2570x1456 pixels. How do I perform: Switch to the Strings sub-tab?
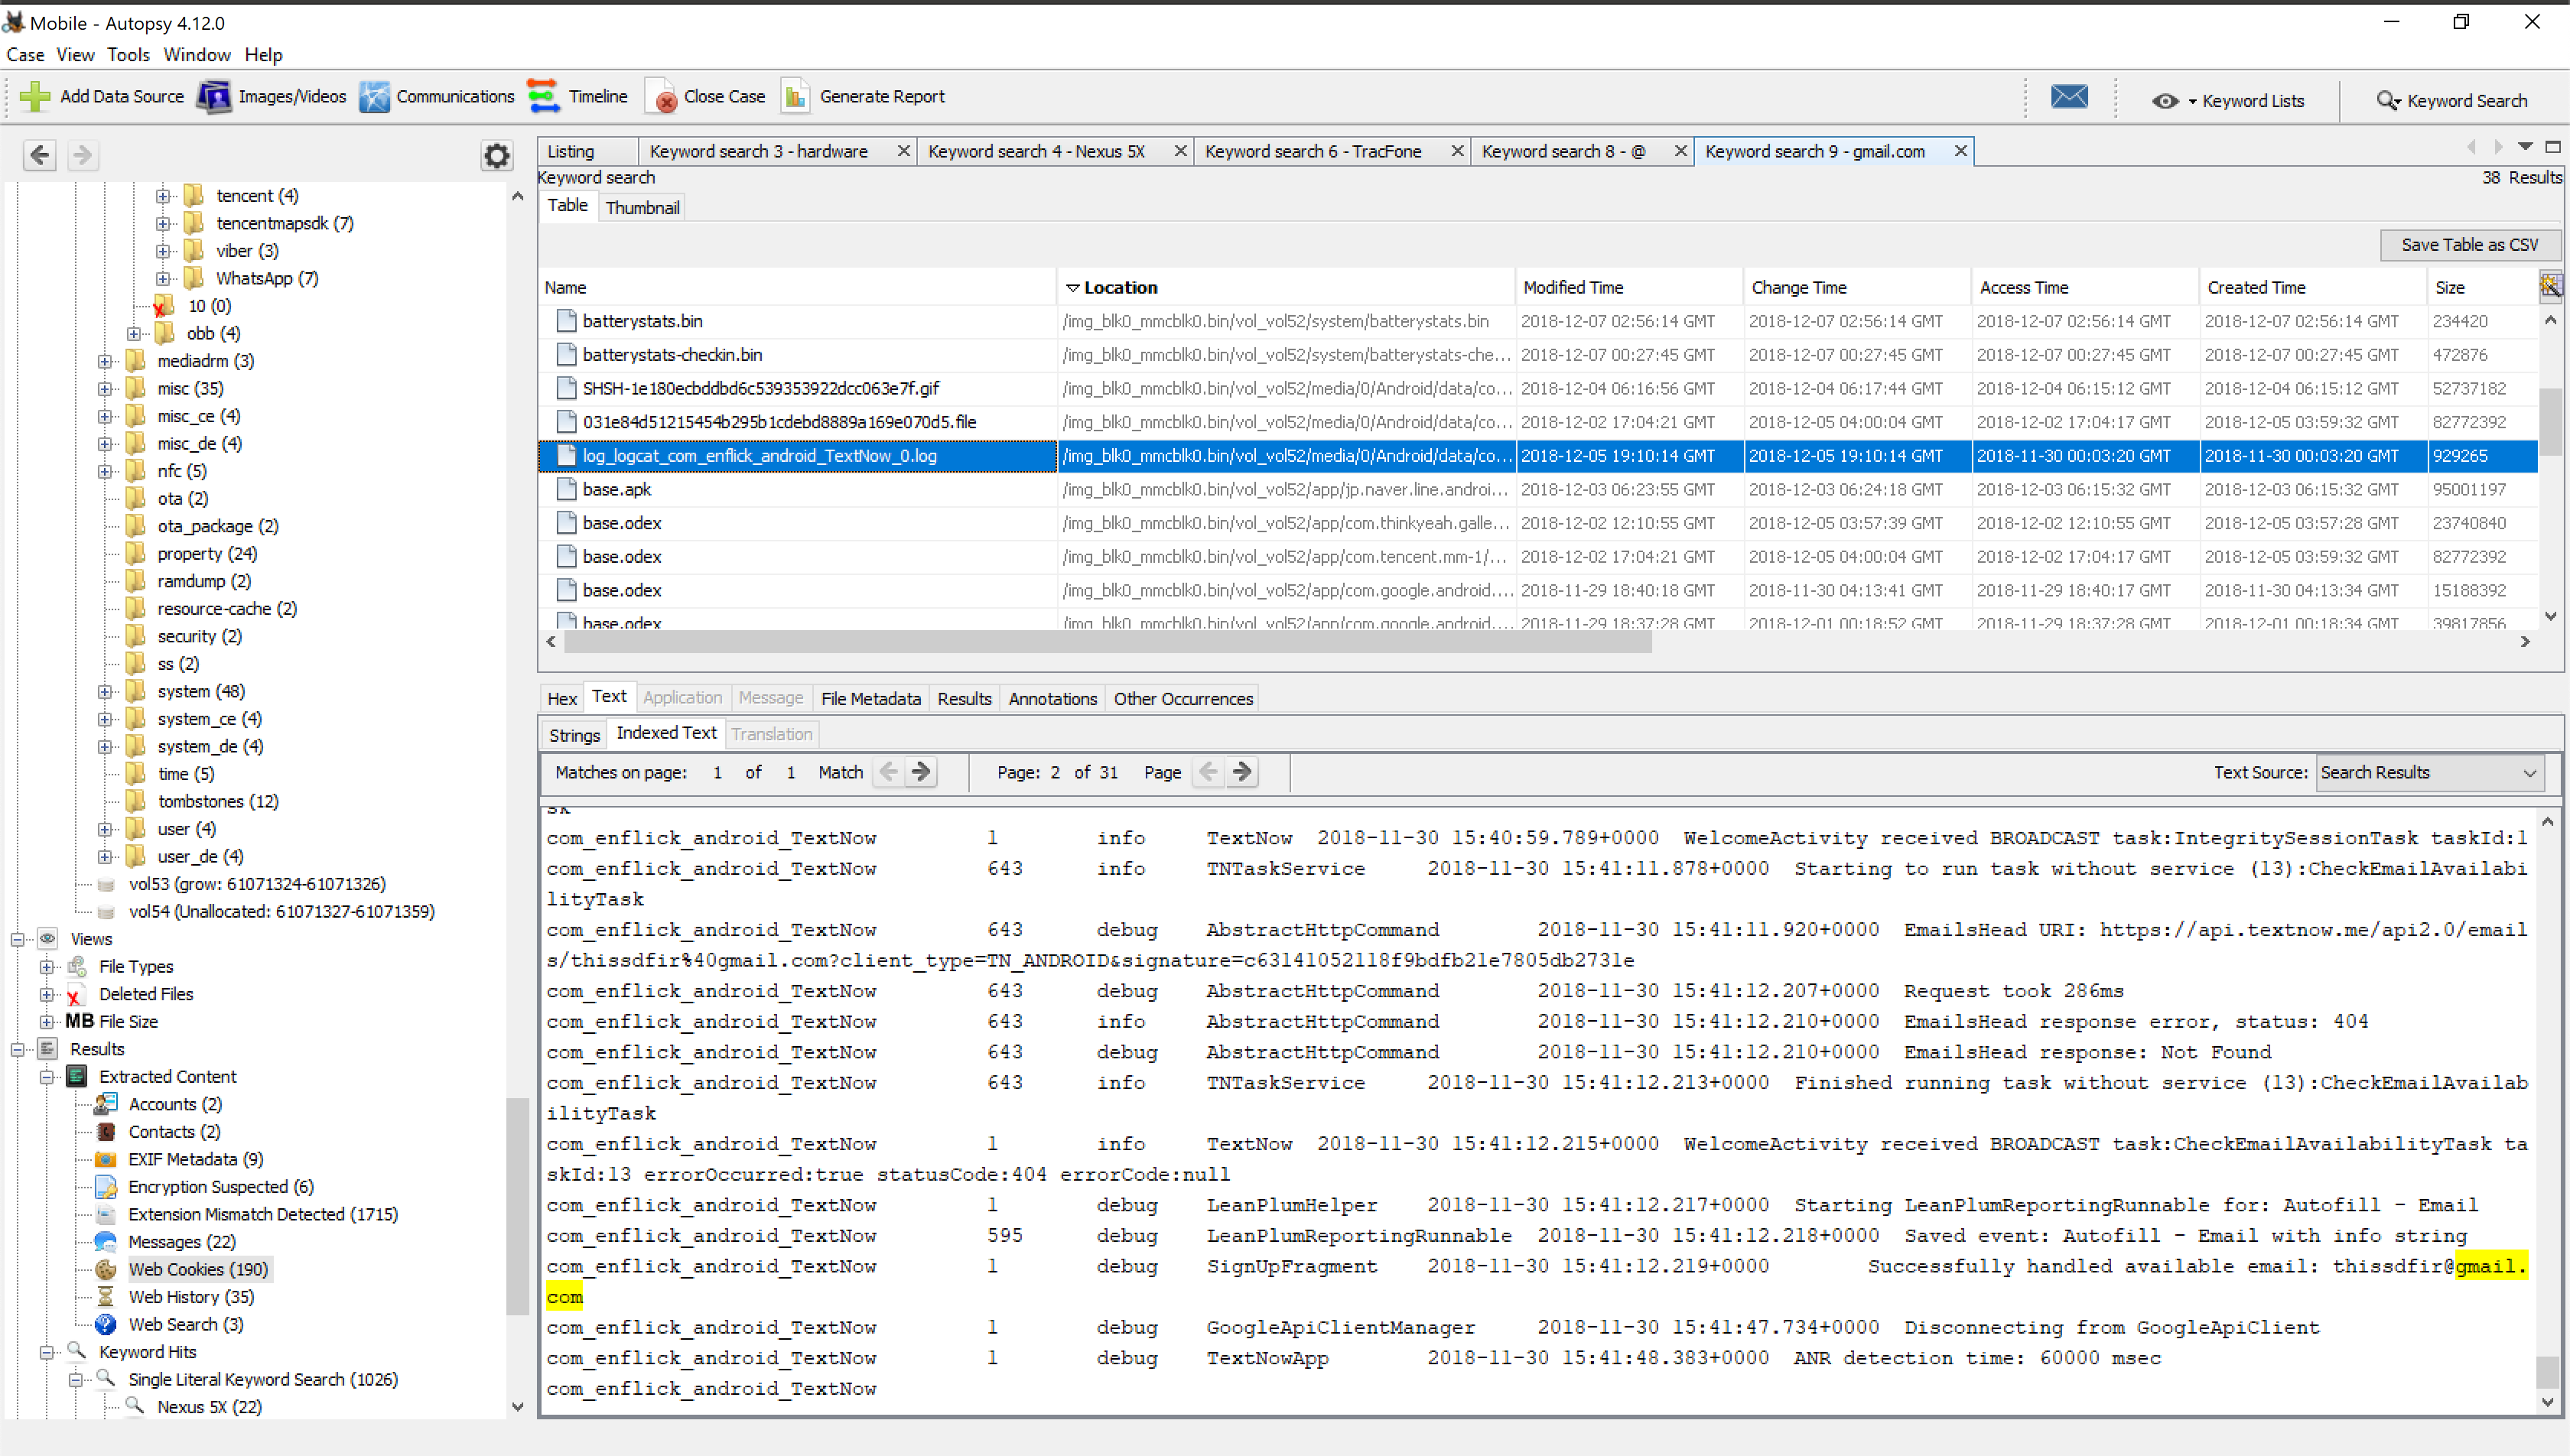pyautogui.click(x=574, y=735)
